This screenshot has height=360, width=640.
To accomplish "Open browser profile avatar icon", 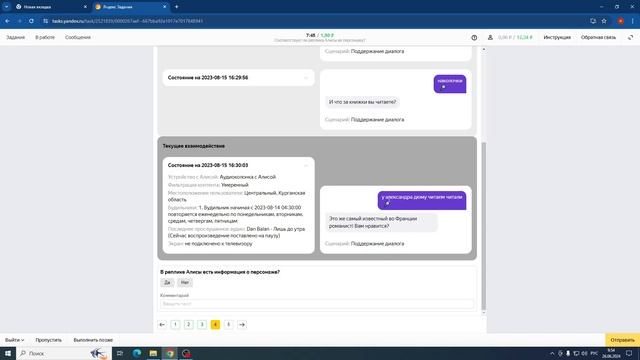I will pos(620,21).
